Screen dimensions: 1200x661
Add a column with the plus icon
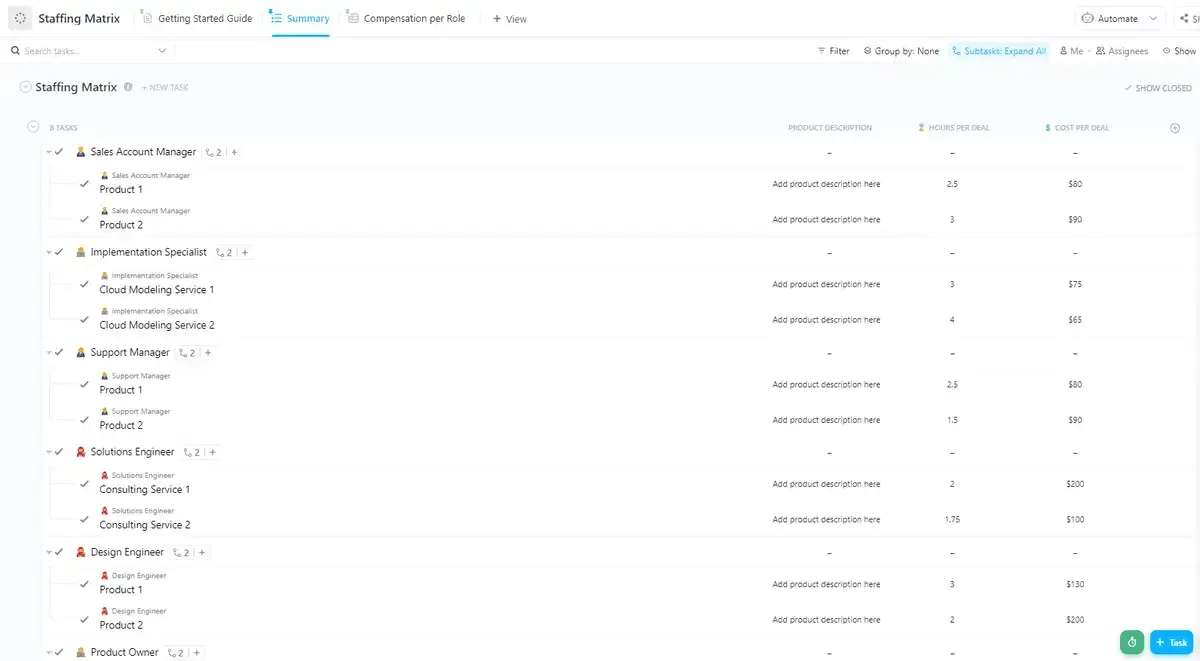click(1174, 128)
